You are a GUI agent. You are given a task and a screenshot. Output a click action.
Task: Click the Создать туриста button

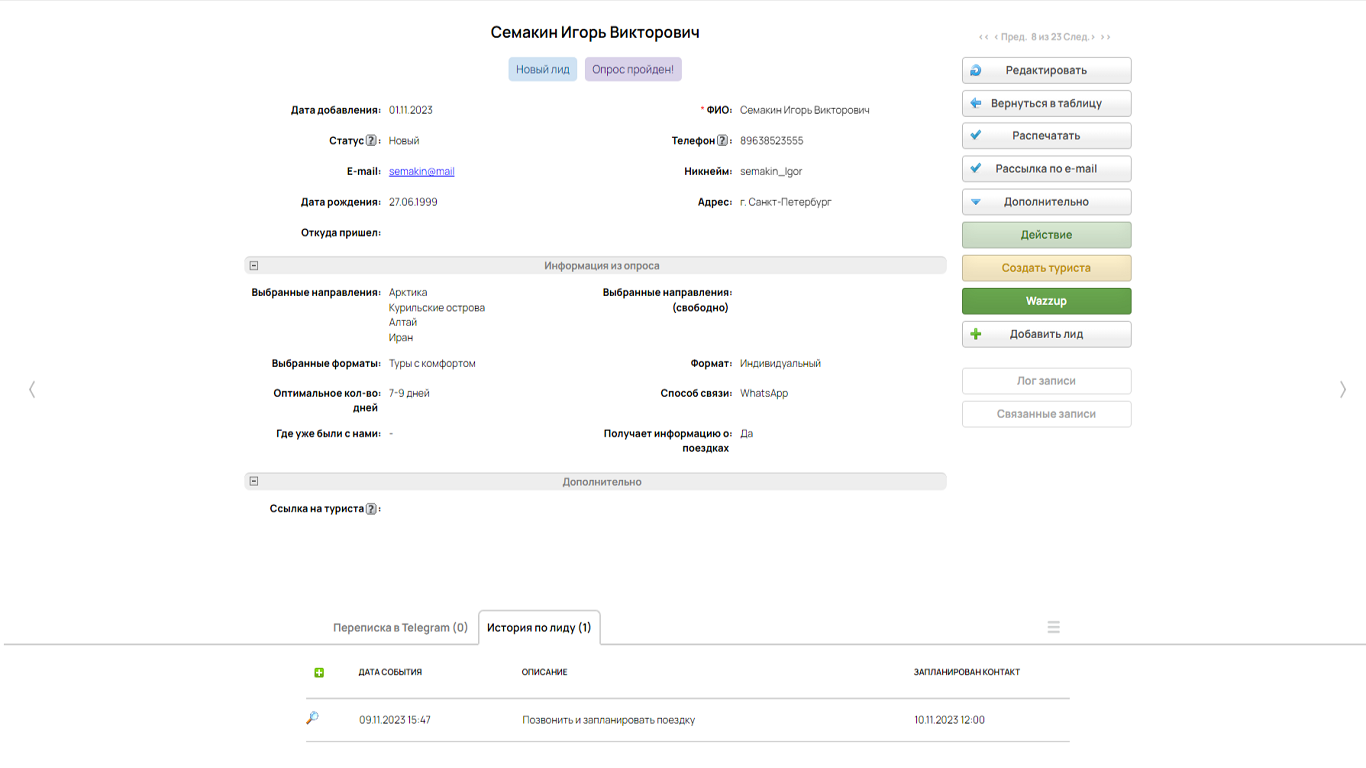pos(1046,268)
